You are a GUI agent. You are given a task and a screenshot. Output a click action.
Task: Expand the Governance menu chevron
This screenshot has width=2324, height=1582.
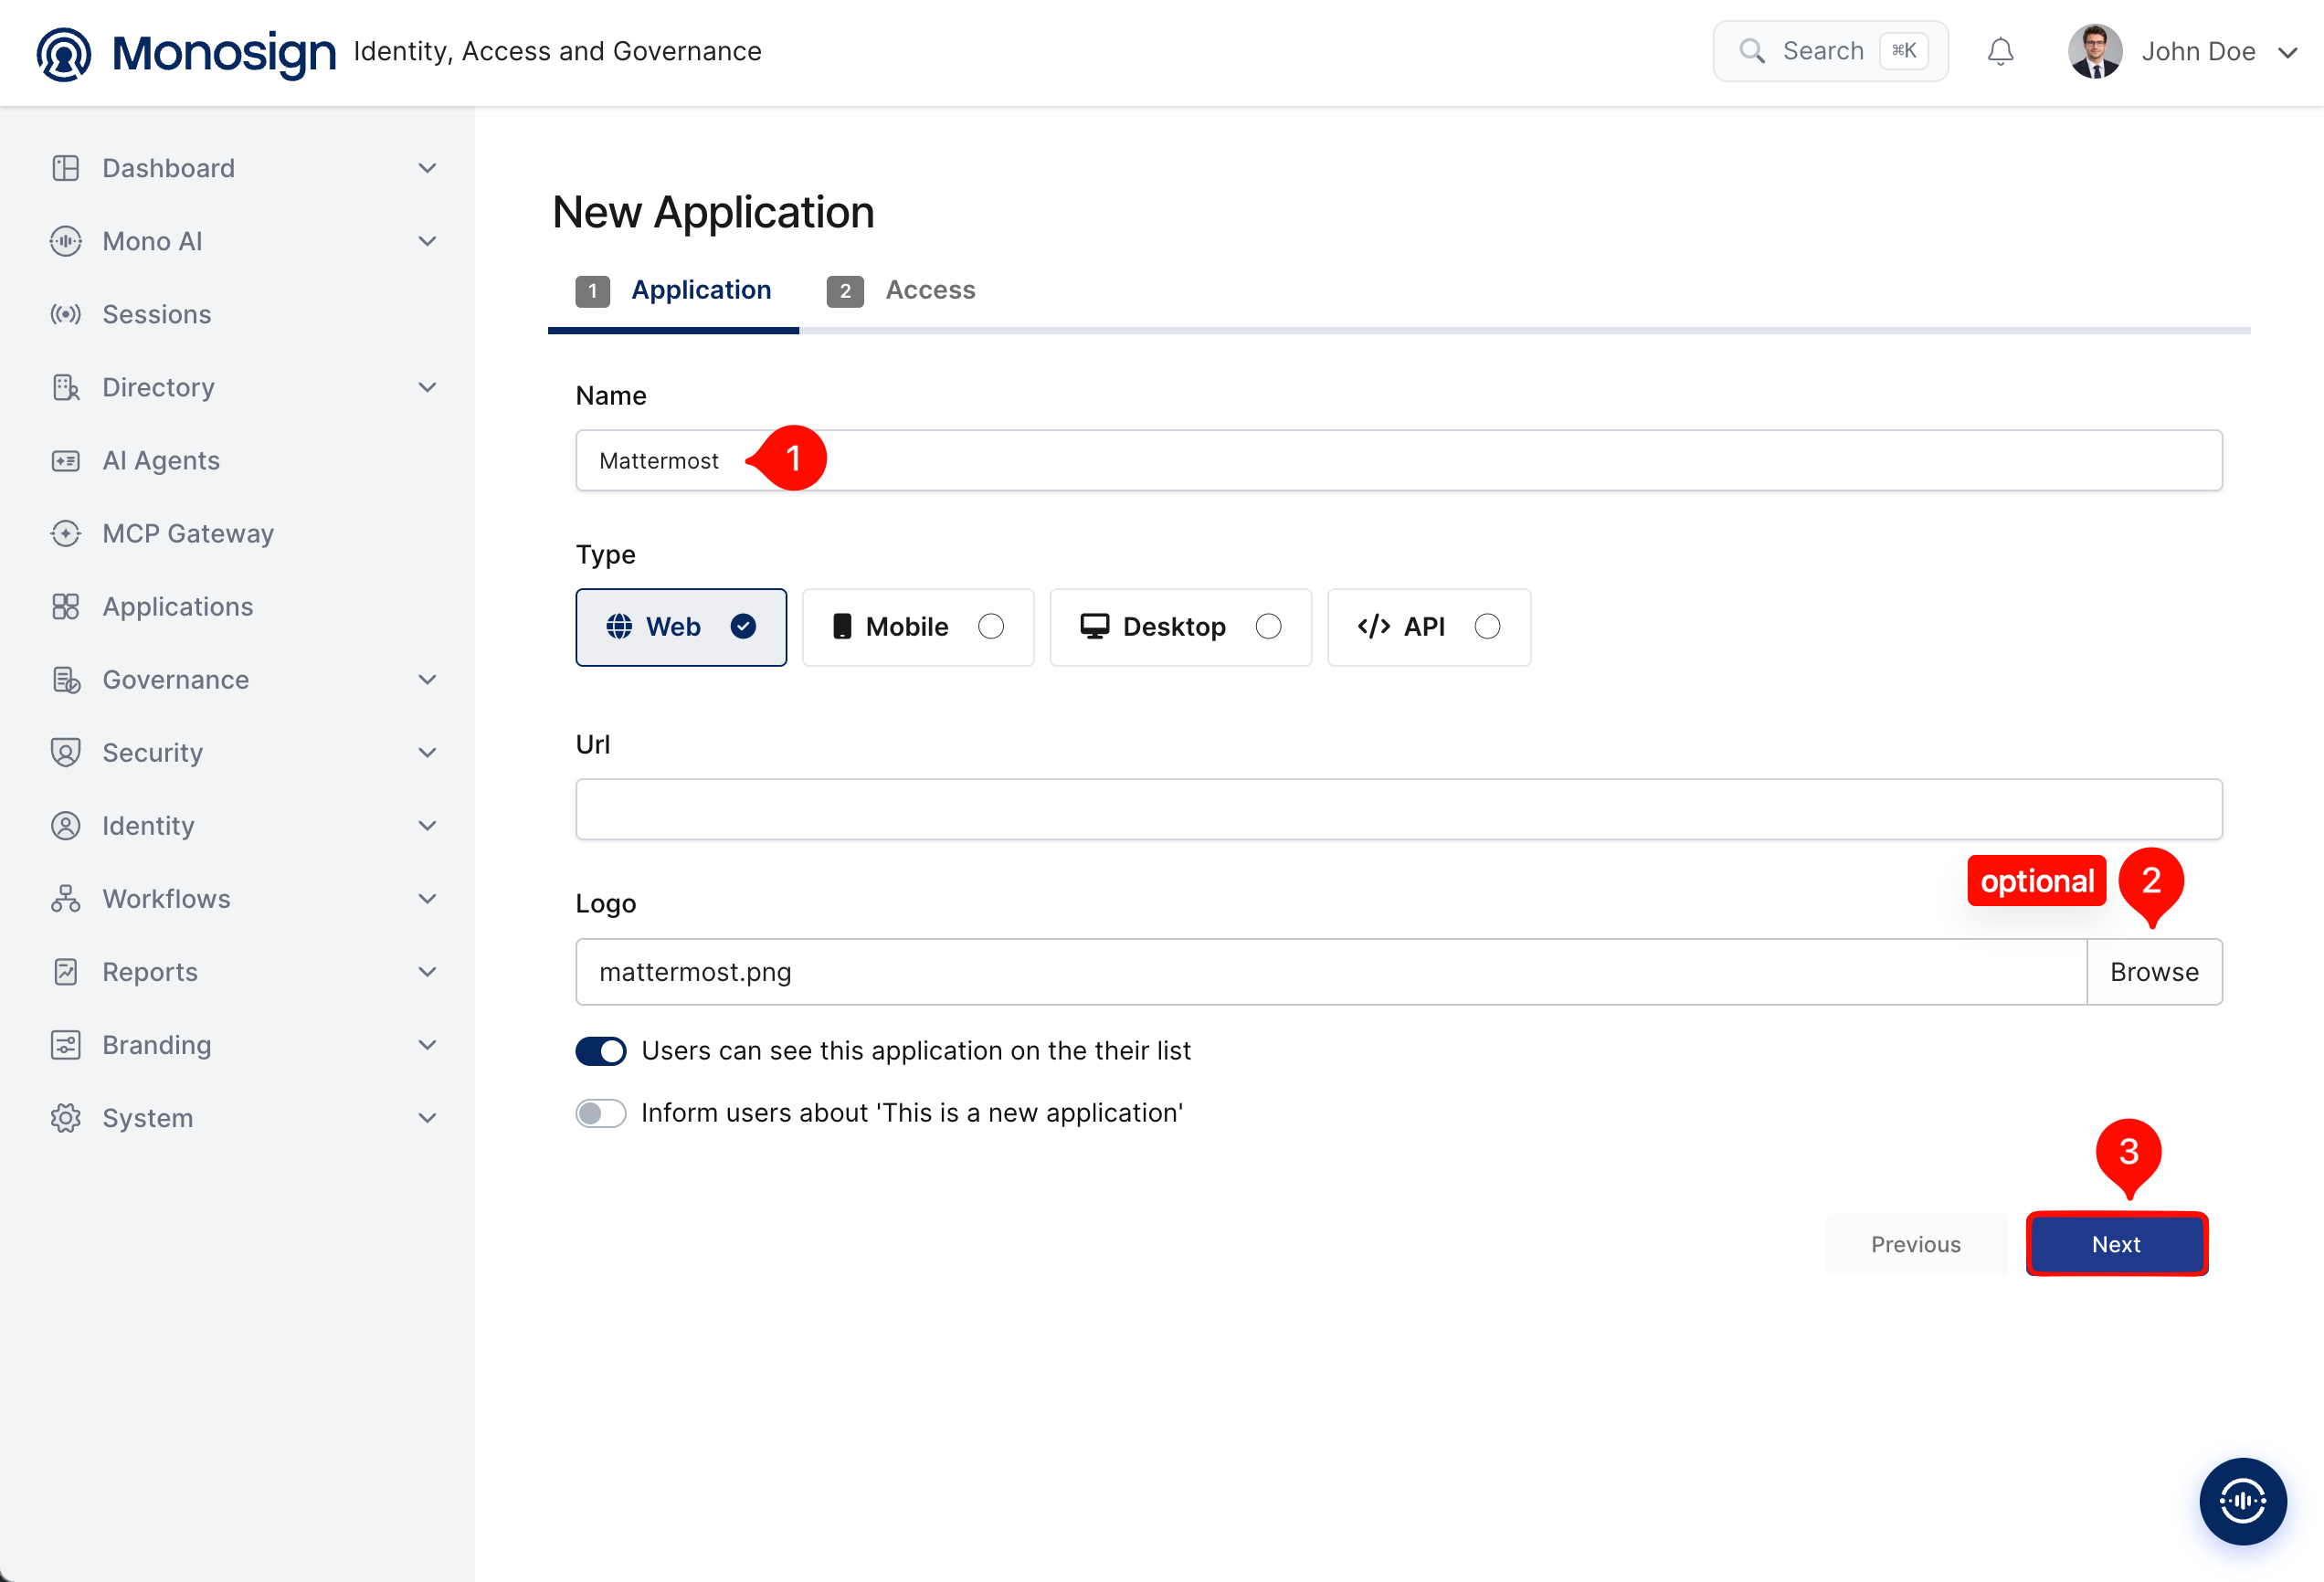(427, 680)
